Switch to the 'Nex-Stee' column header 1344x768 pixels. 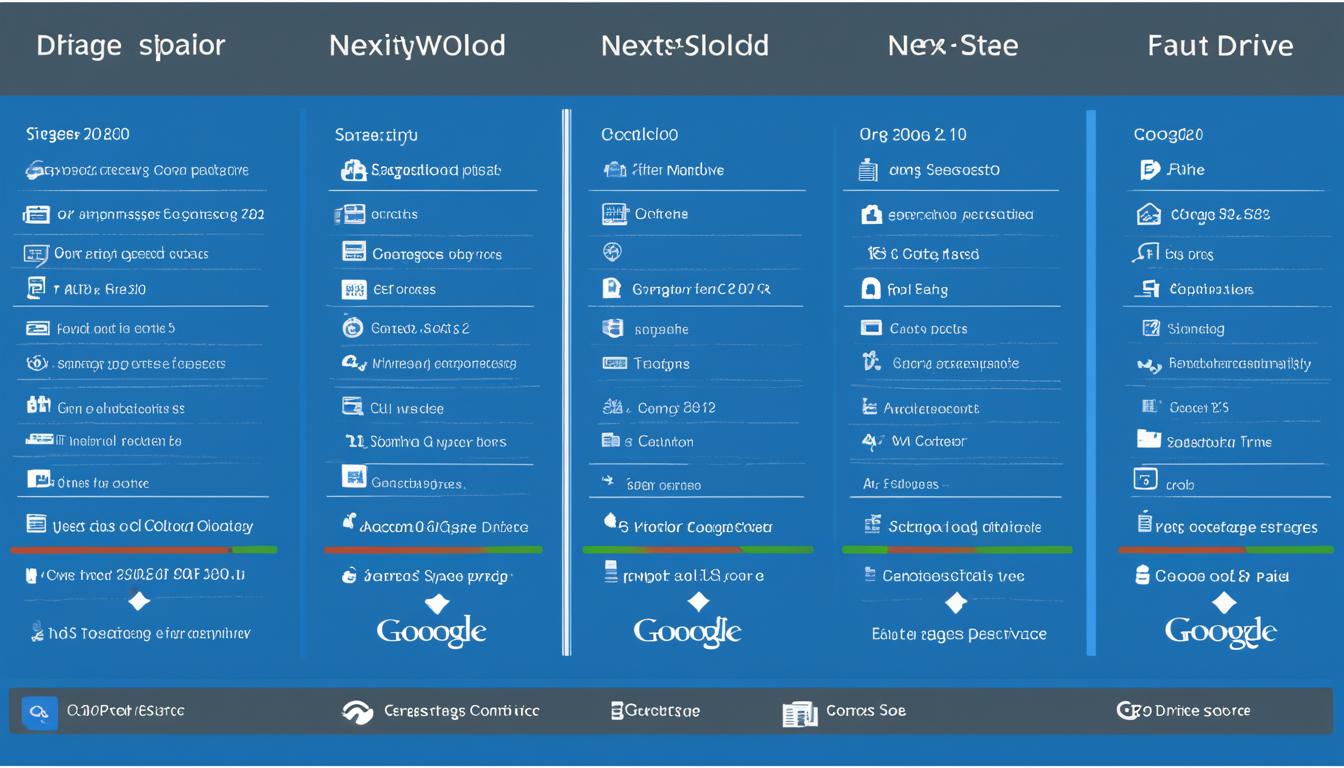pyautogui.click(x=953, y=45)
